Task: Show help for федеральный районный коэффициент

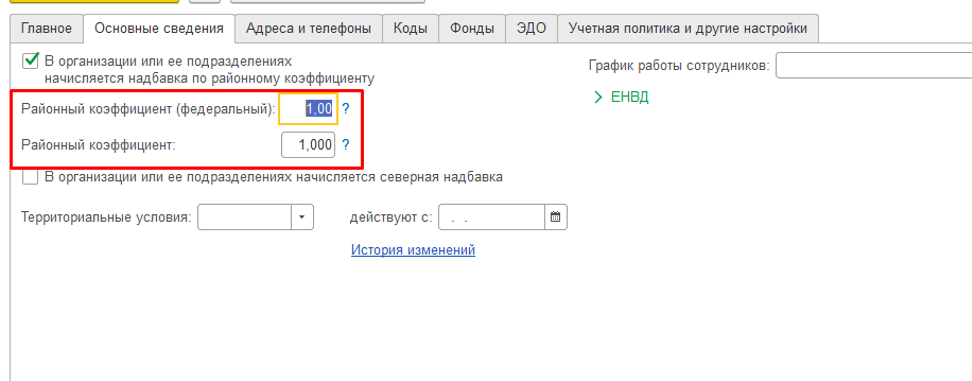Action: point(346,109)
